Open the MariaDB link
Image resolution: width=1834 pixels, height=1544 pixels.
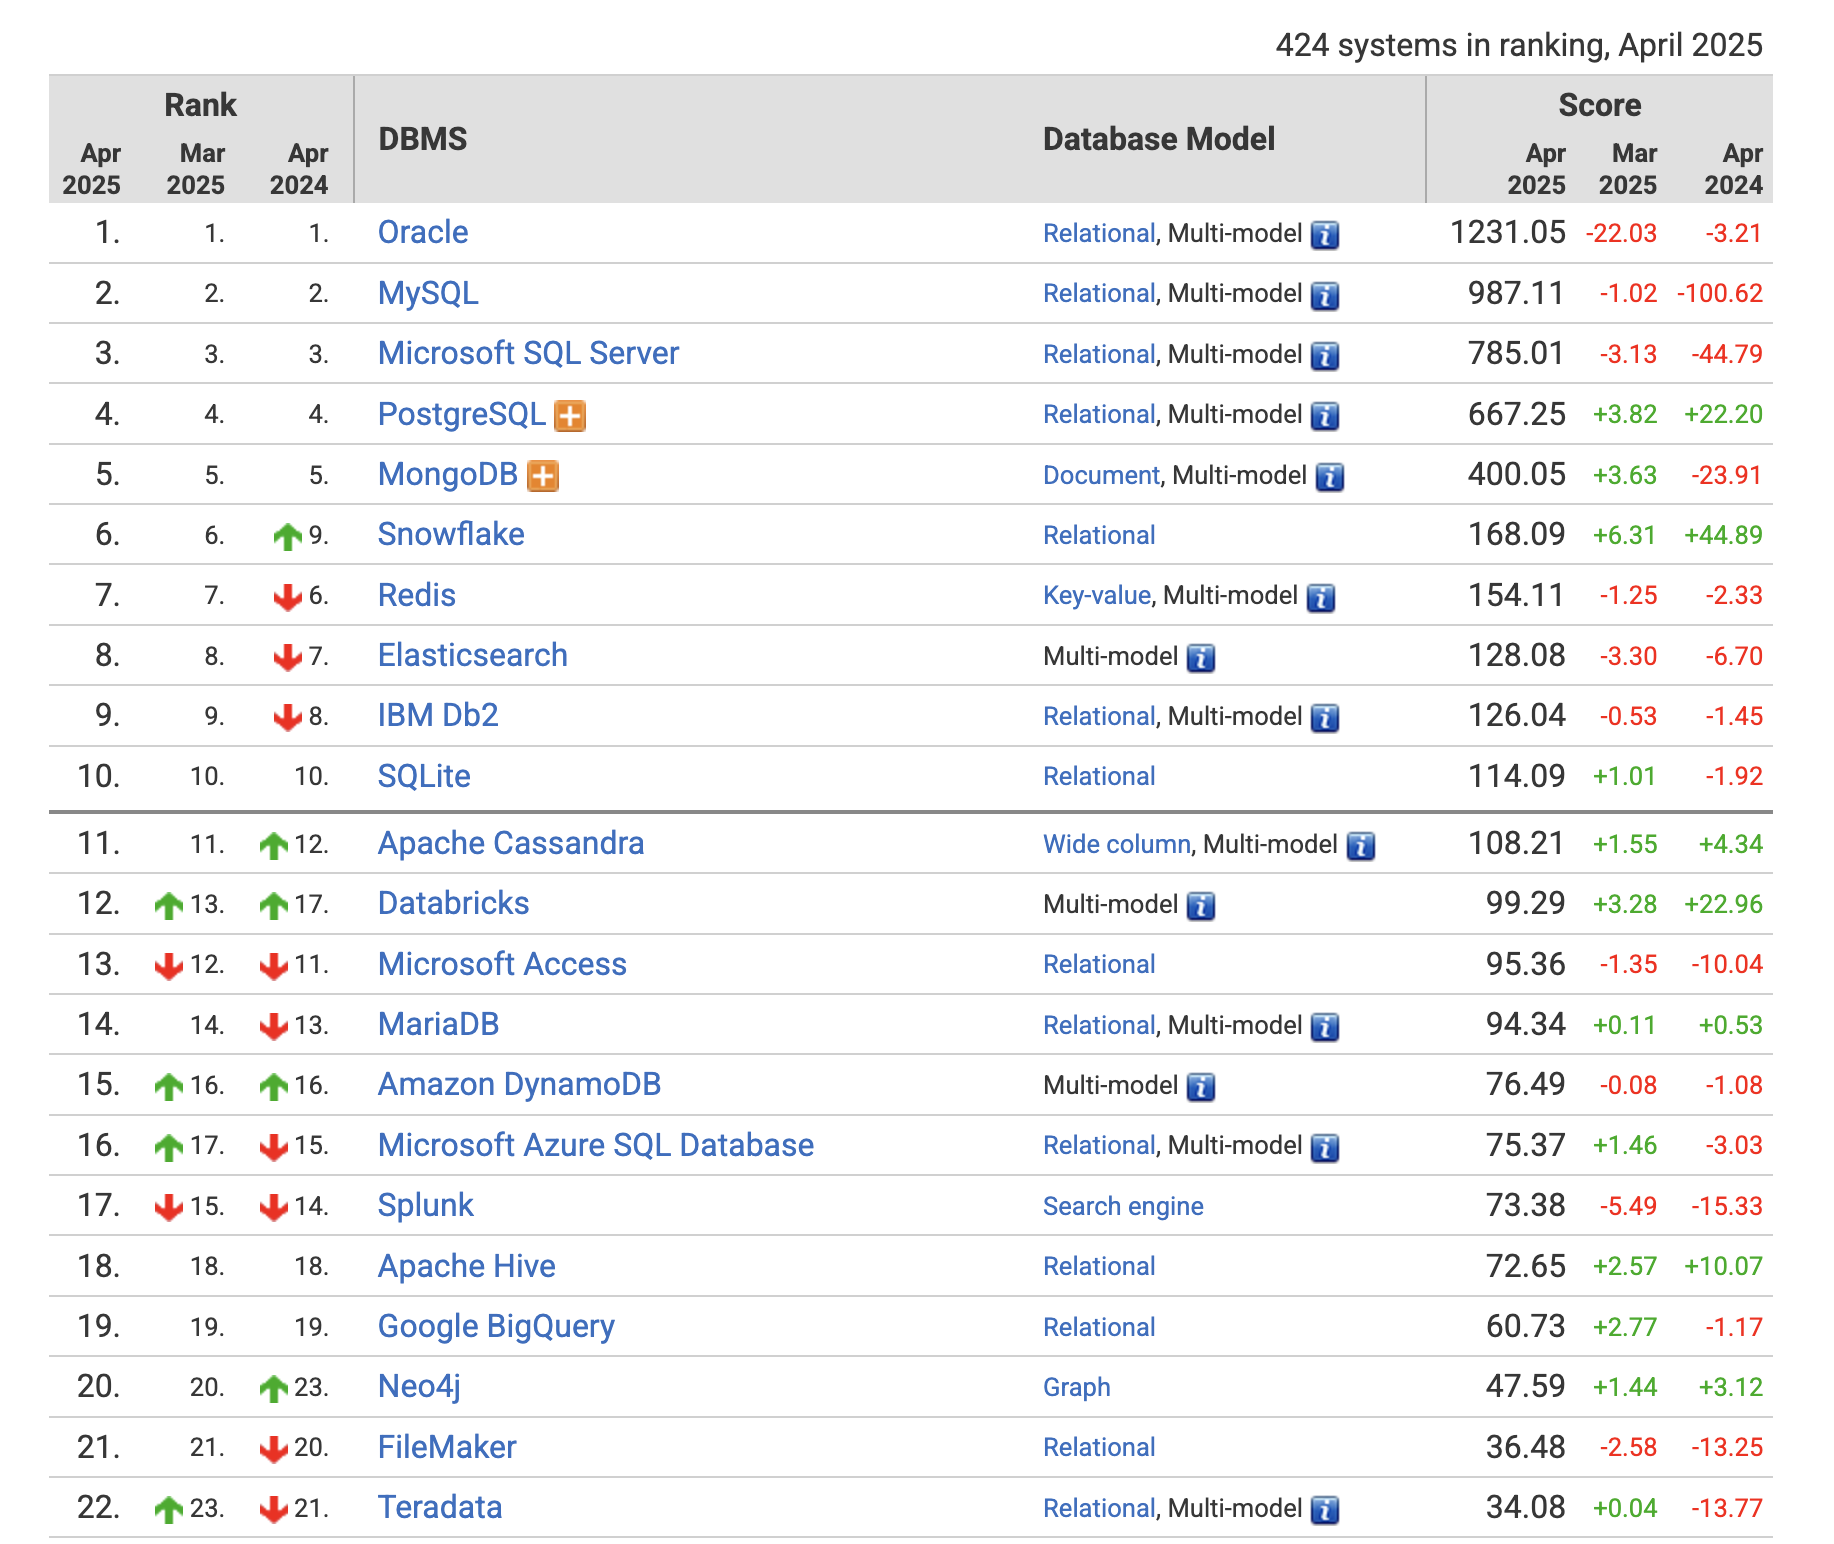(438, 1024)
